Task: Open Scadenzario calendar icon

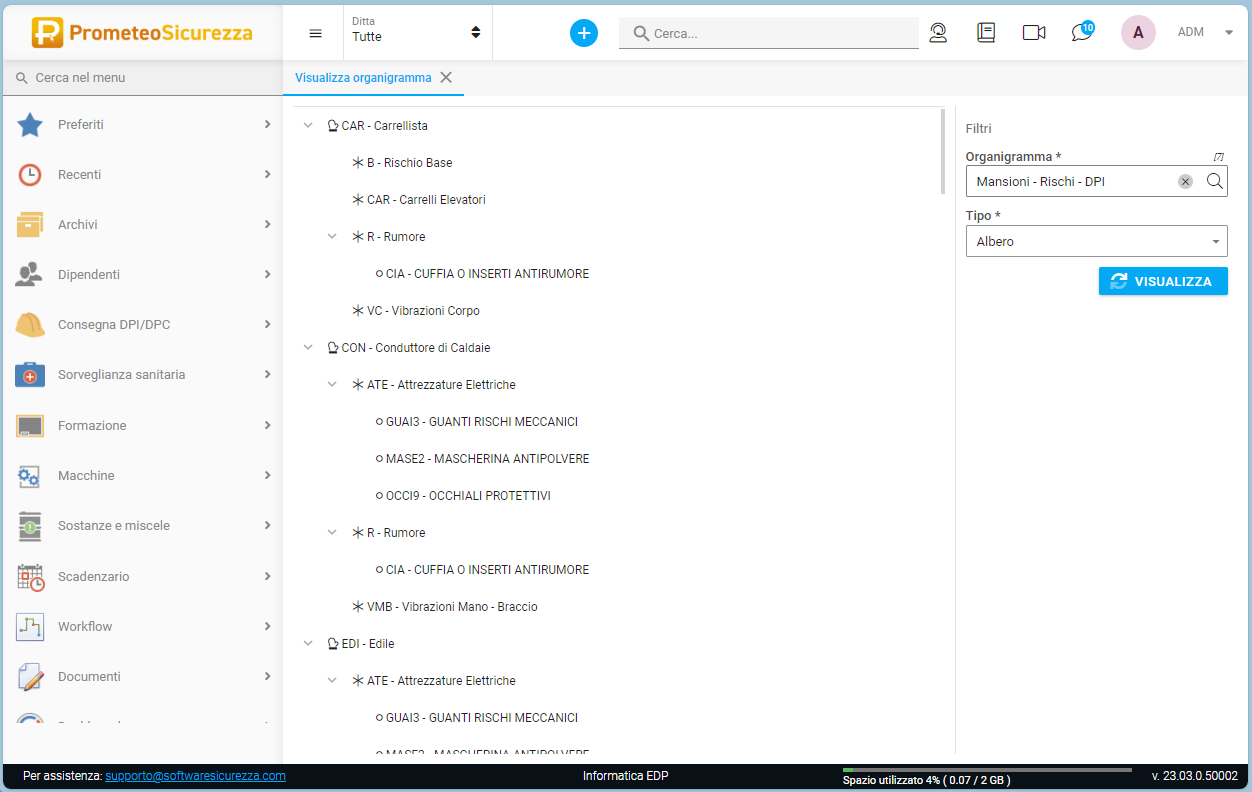Action: click(x=30, y=576)
